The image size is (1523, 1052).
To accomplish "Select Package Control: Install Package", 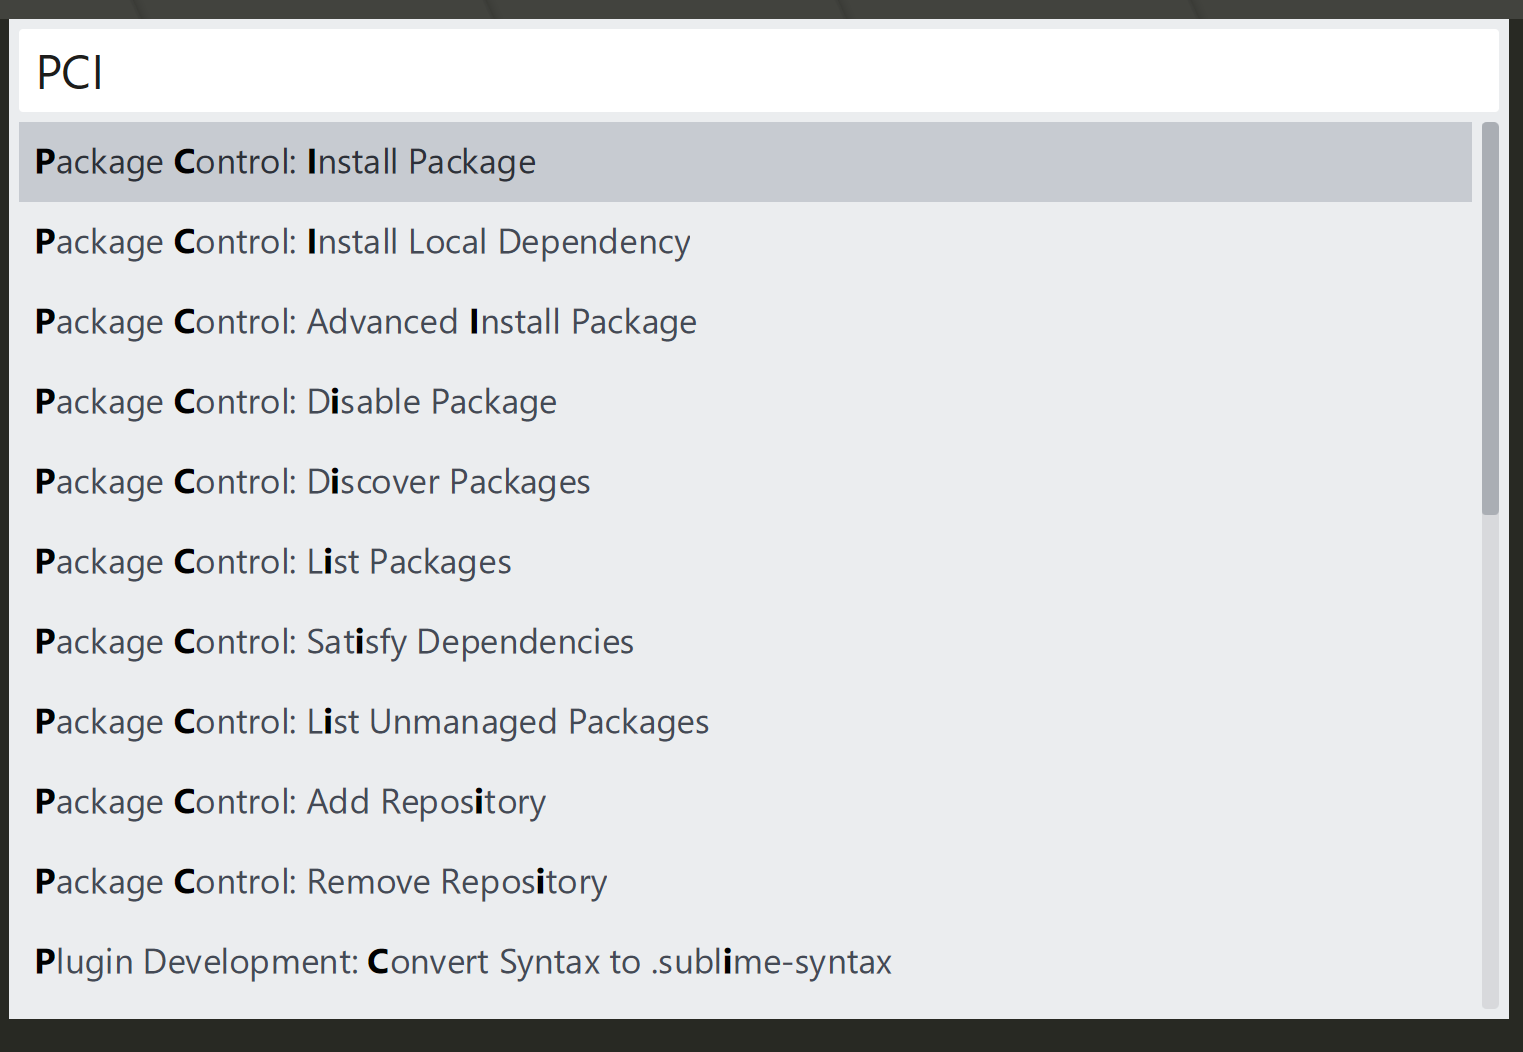I will click(x=745, y=162).
